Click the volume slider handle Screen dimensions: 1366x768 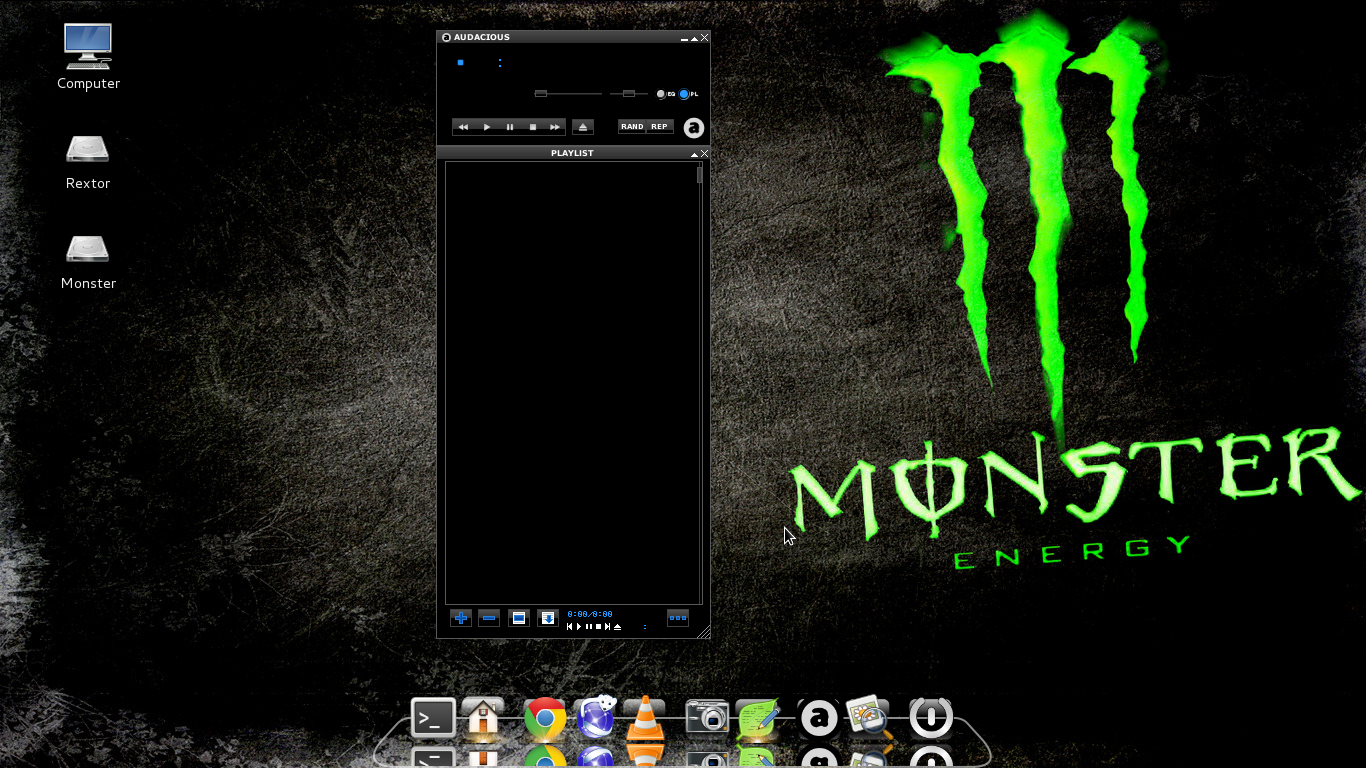tap(541, 93)
